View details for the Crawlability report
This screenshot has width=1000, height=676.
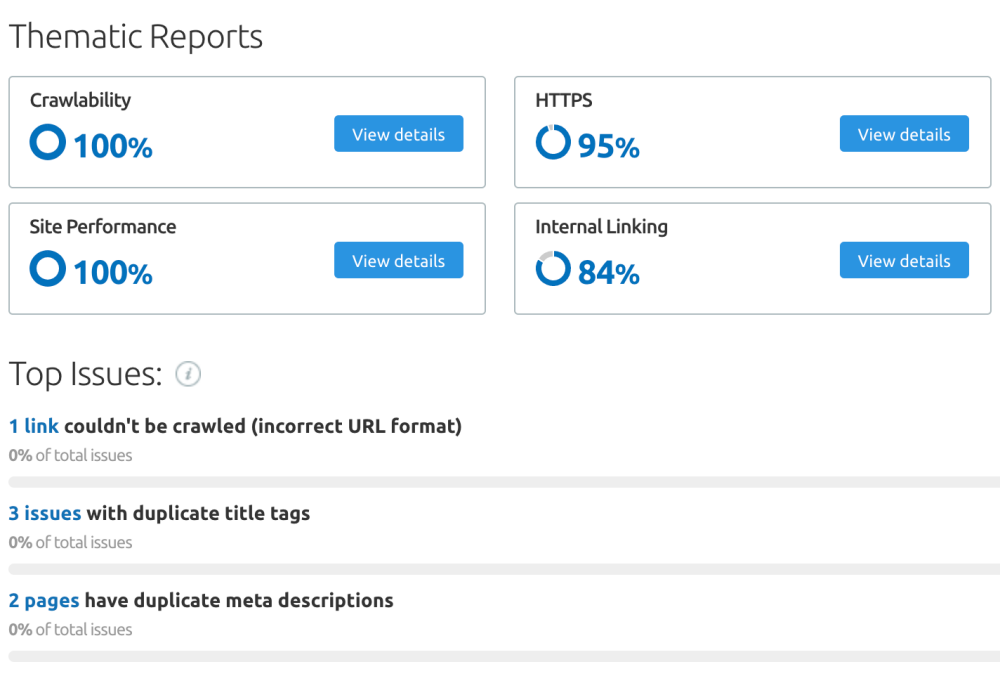click(x=398, y=134)
